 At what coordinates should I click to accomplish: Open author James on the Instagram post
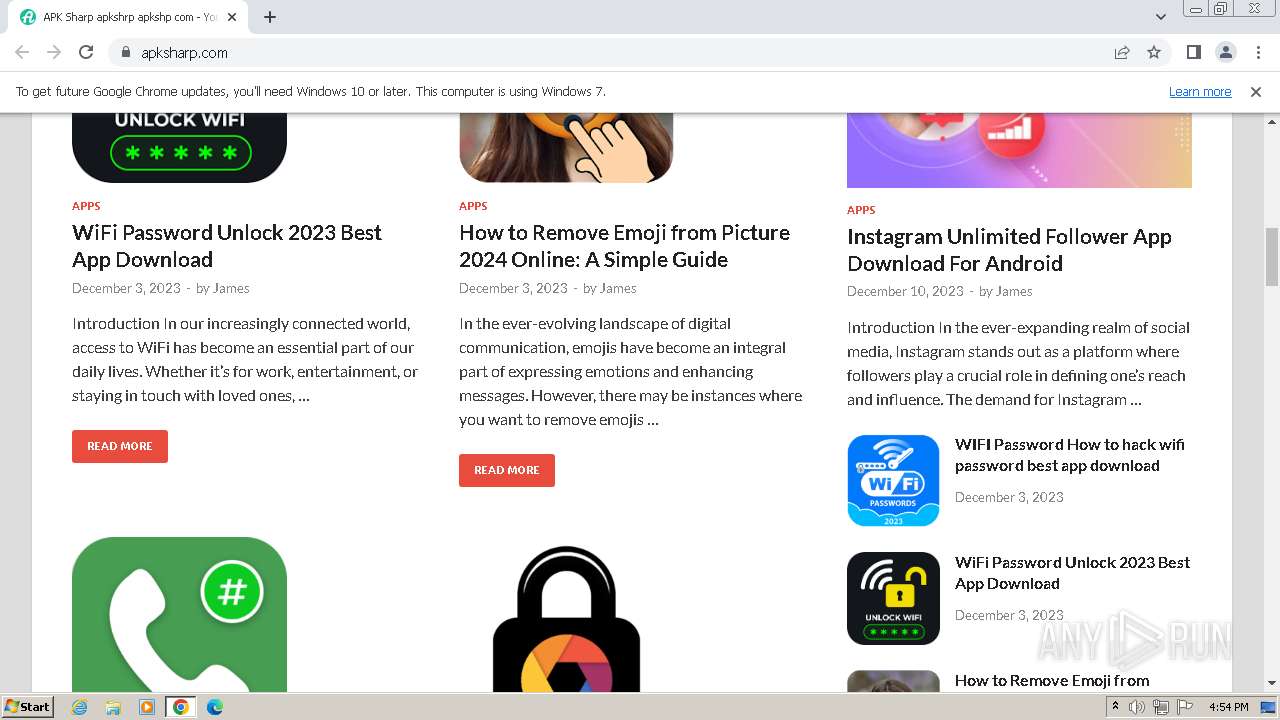(x=1014, y=291)
